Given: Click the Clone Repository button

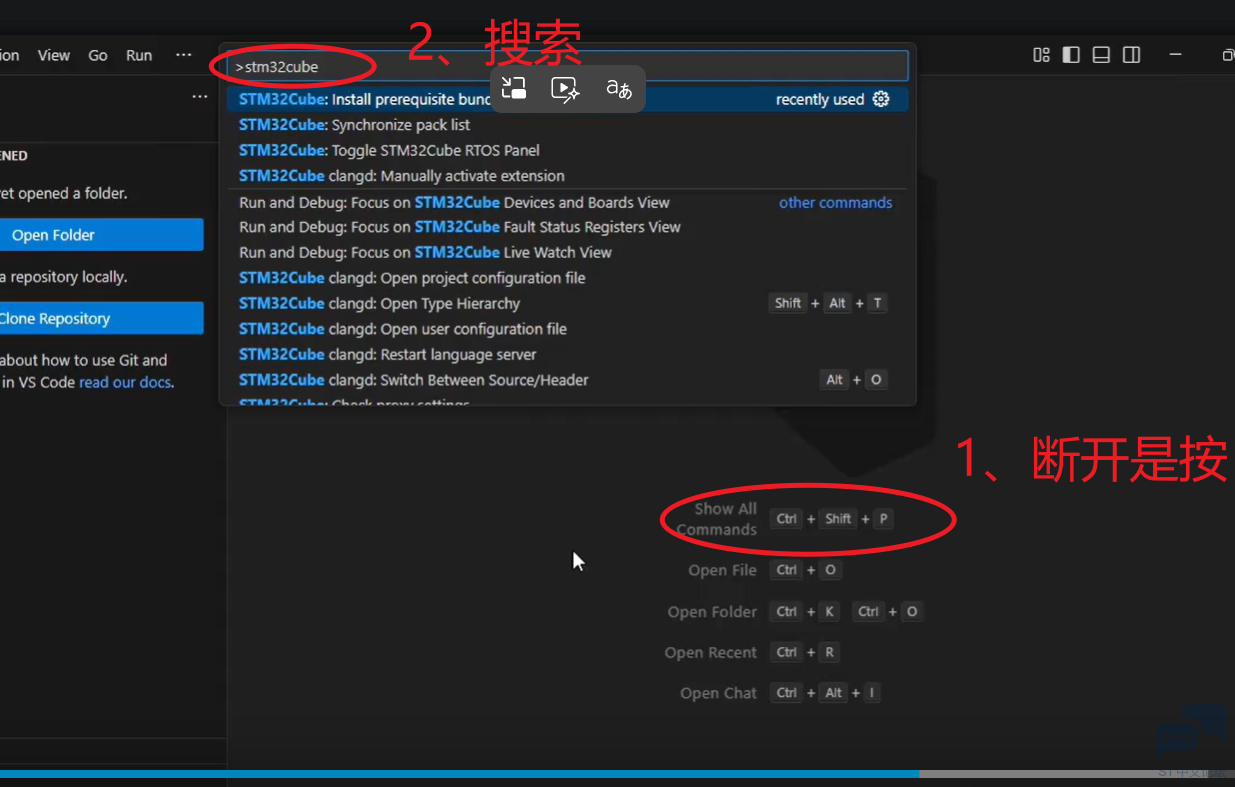Looking at the screenshot, I should pyautogui.click(x=100, y=318).
